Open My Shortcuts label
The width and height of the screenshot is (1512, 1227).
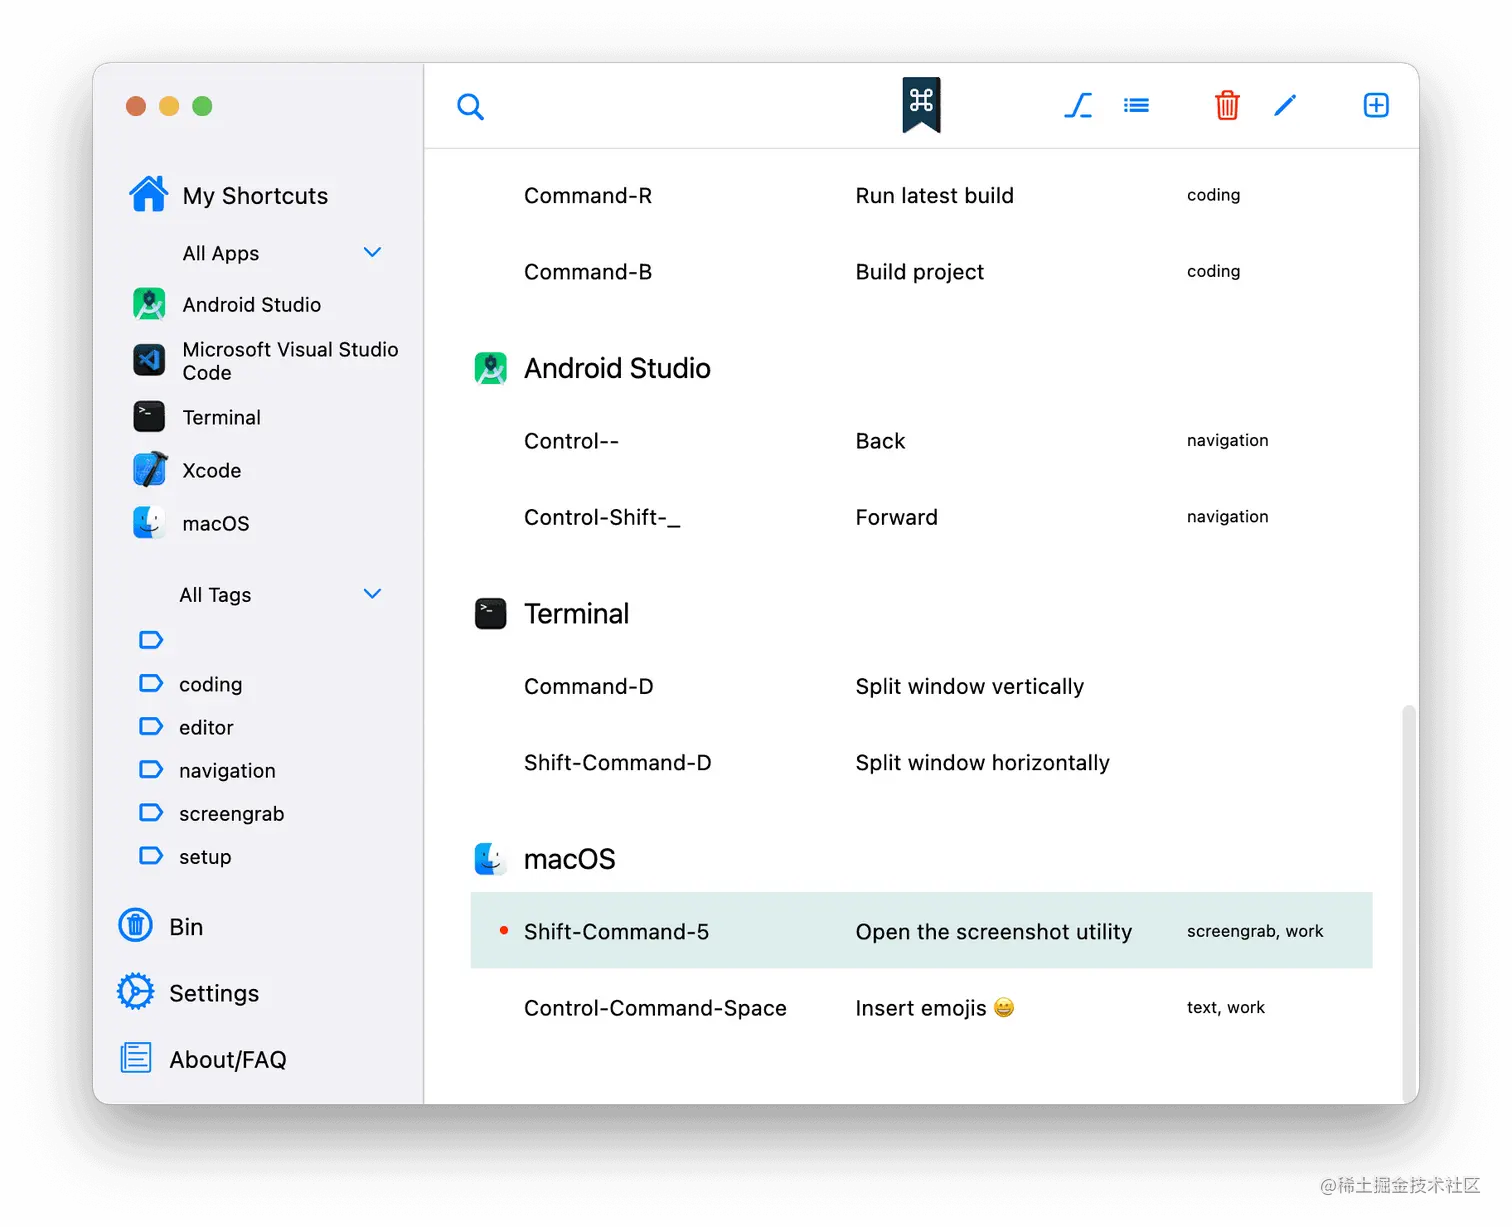[x=255, y=196]
